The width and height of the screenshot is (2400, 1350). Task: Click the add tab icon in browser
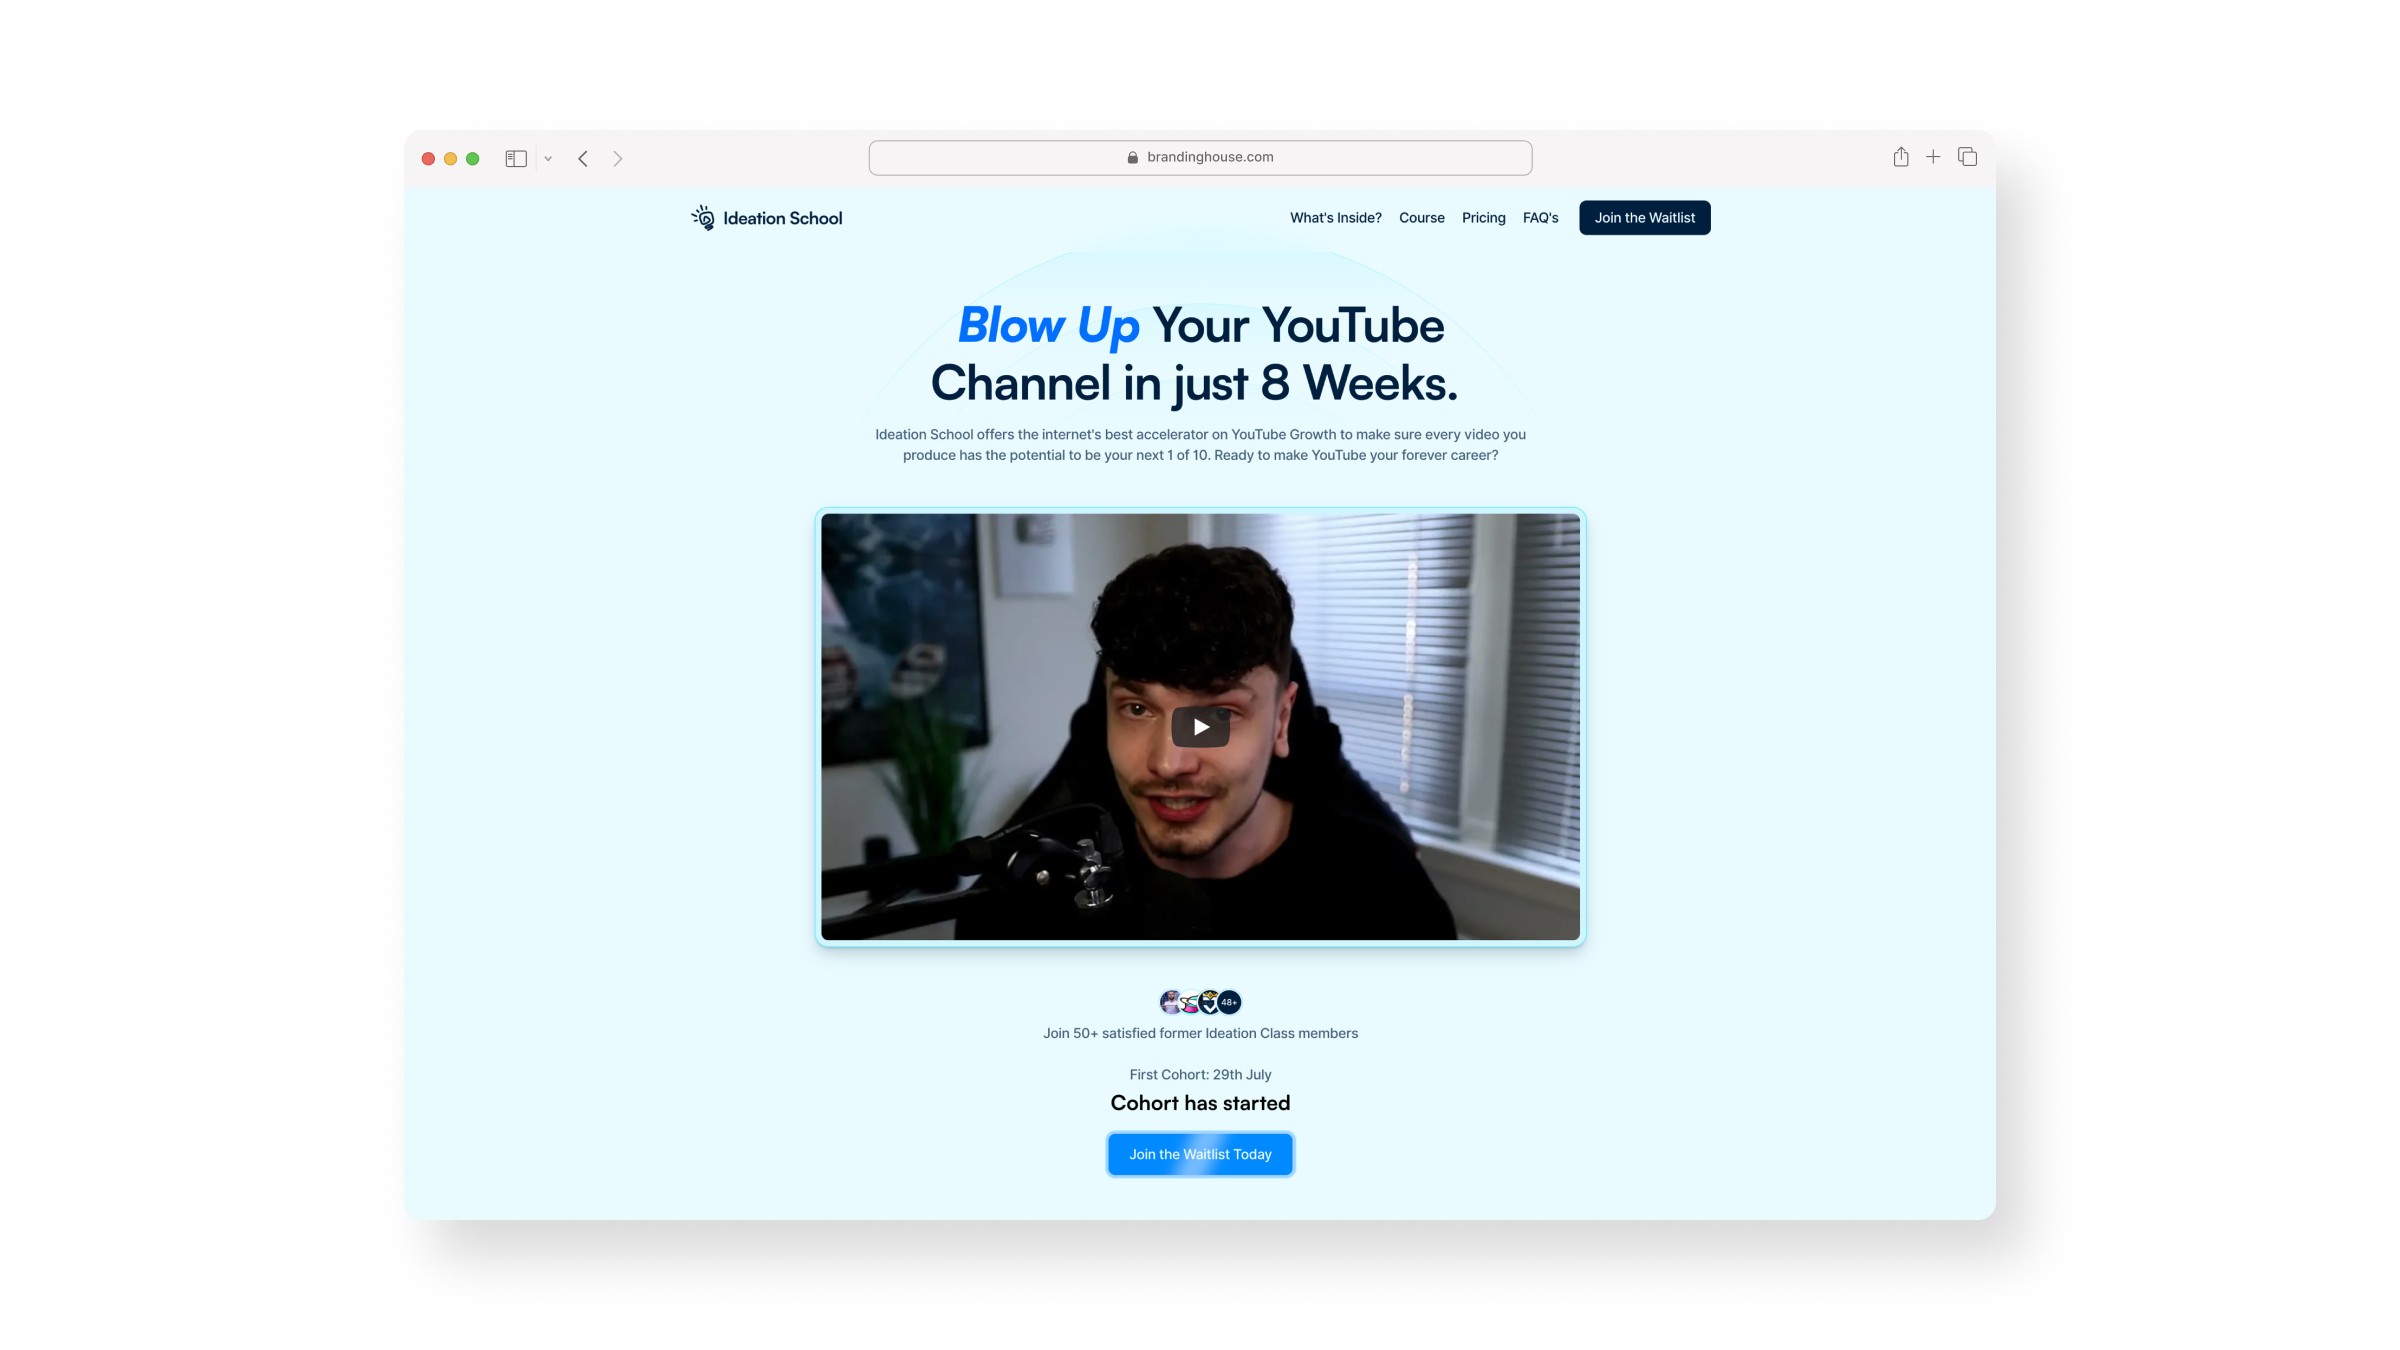(1934, 157)
